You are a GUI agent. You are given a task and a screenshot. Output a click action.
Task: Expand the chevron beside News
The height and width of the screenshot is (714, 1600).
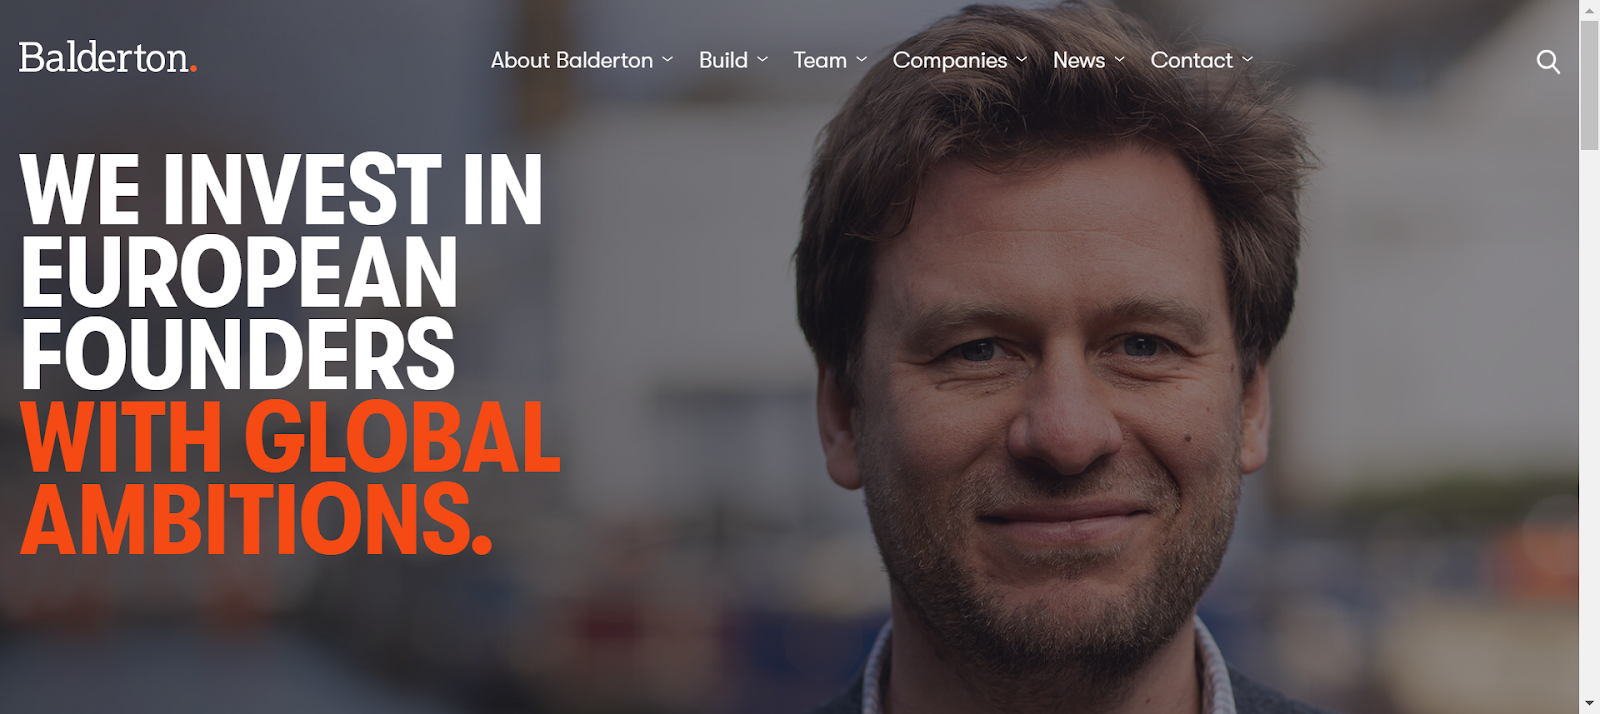pyautogui.click(x=1120, y=60)
